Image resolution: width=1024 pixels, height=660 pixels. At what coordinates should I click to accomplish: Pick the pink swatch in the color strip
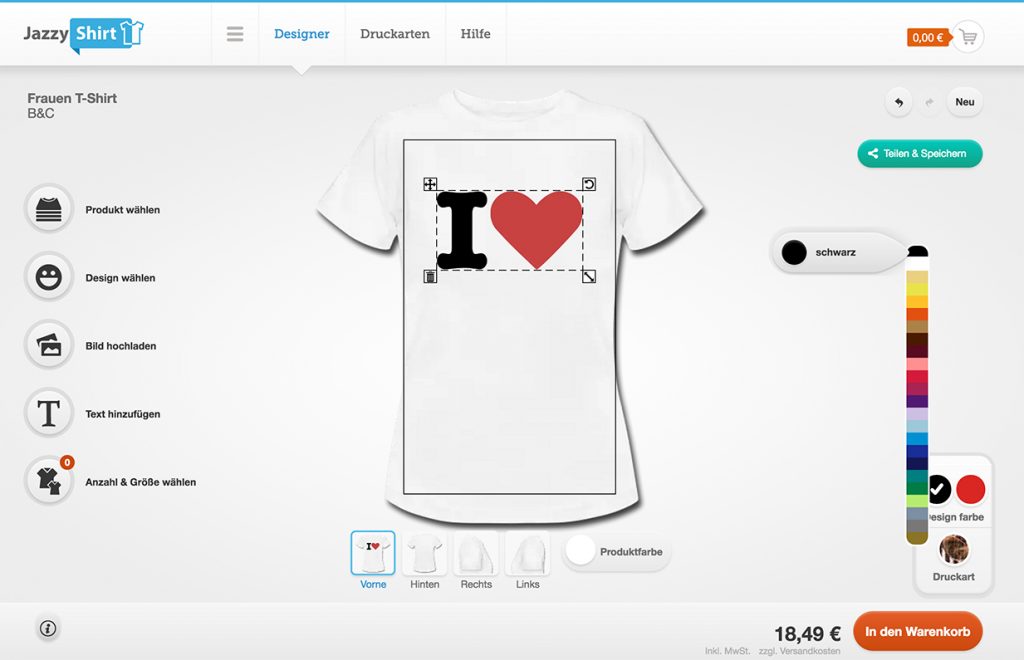point(917,364)
